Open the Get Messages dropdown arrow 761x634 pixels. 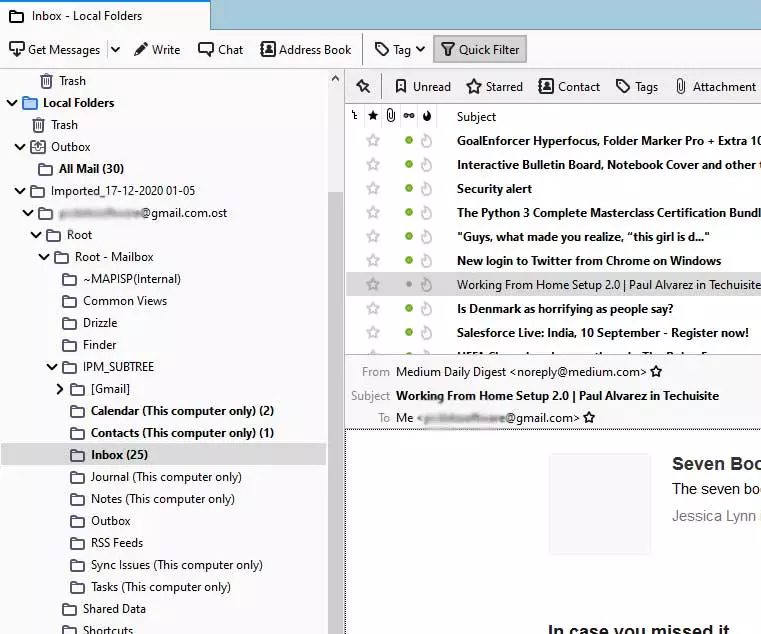[115, 49]
